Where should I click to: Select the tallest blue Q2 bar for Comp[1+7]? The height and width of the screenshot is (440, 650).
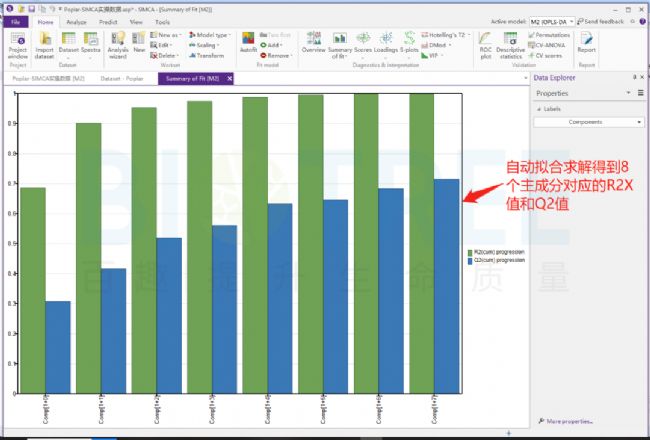coord(446,286)
